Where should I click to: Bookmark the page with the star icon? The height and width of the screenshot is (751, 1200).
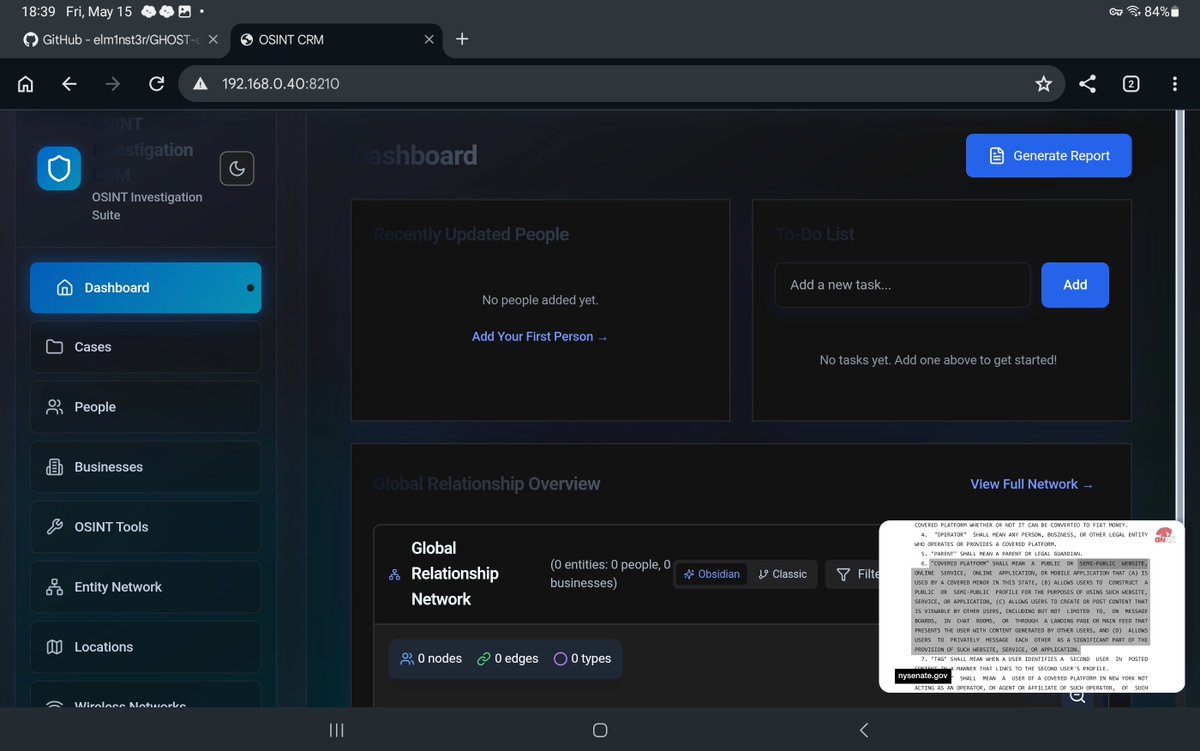tap(1043, 84)
